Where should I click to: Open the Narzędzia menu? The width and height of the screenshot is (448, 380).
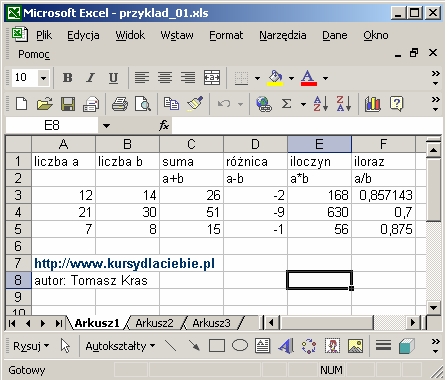click(283, 35)
